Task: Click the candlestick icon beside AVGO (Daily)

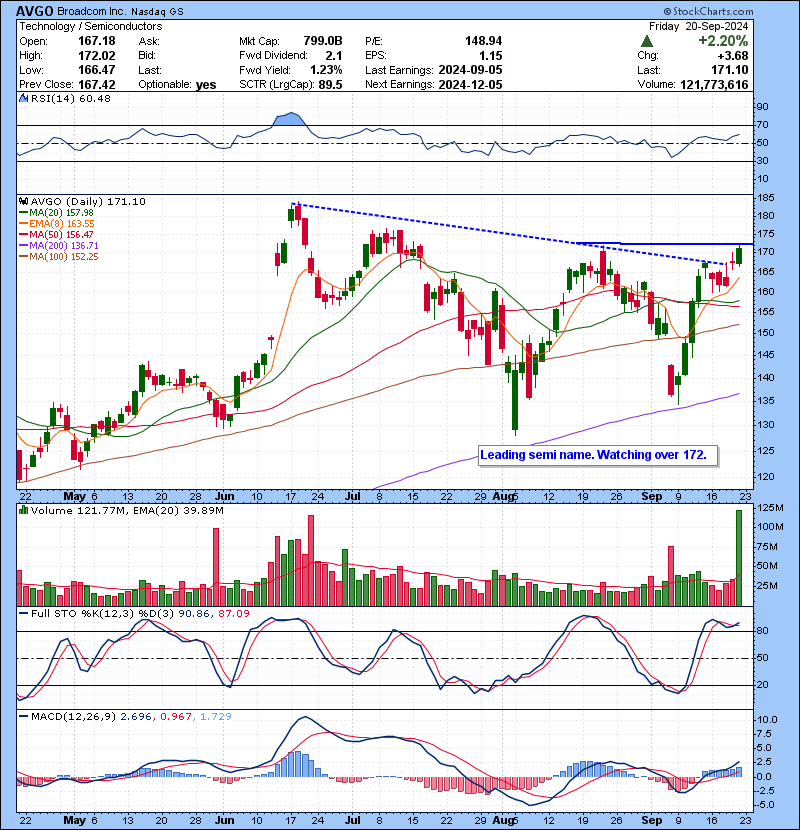Action: (x=23, y=202)
